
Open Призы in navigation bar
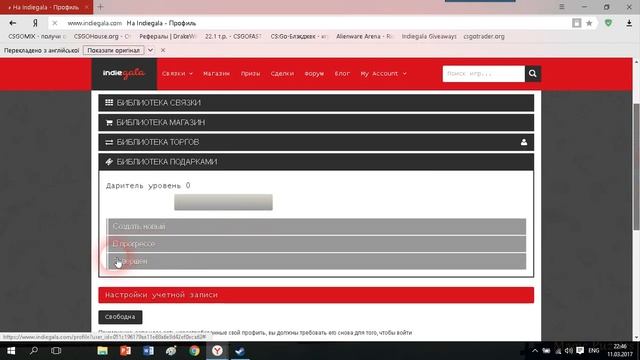(x=250, y=73)
